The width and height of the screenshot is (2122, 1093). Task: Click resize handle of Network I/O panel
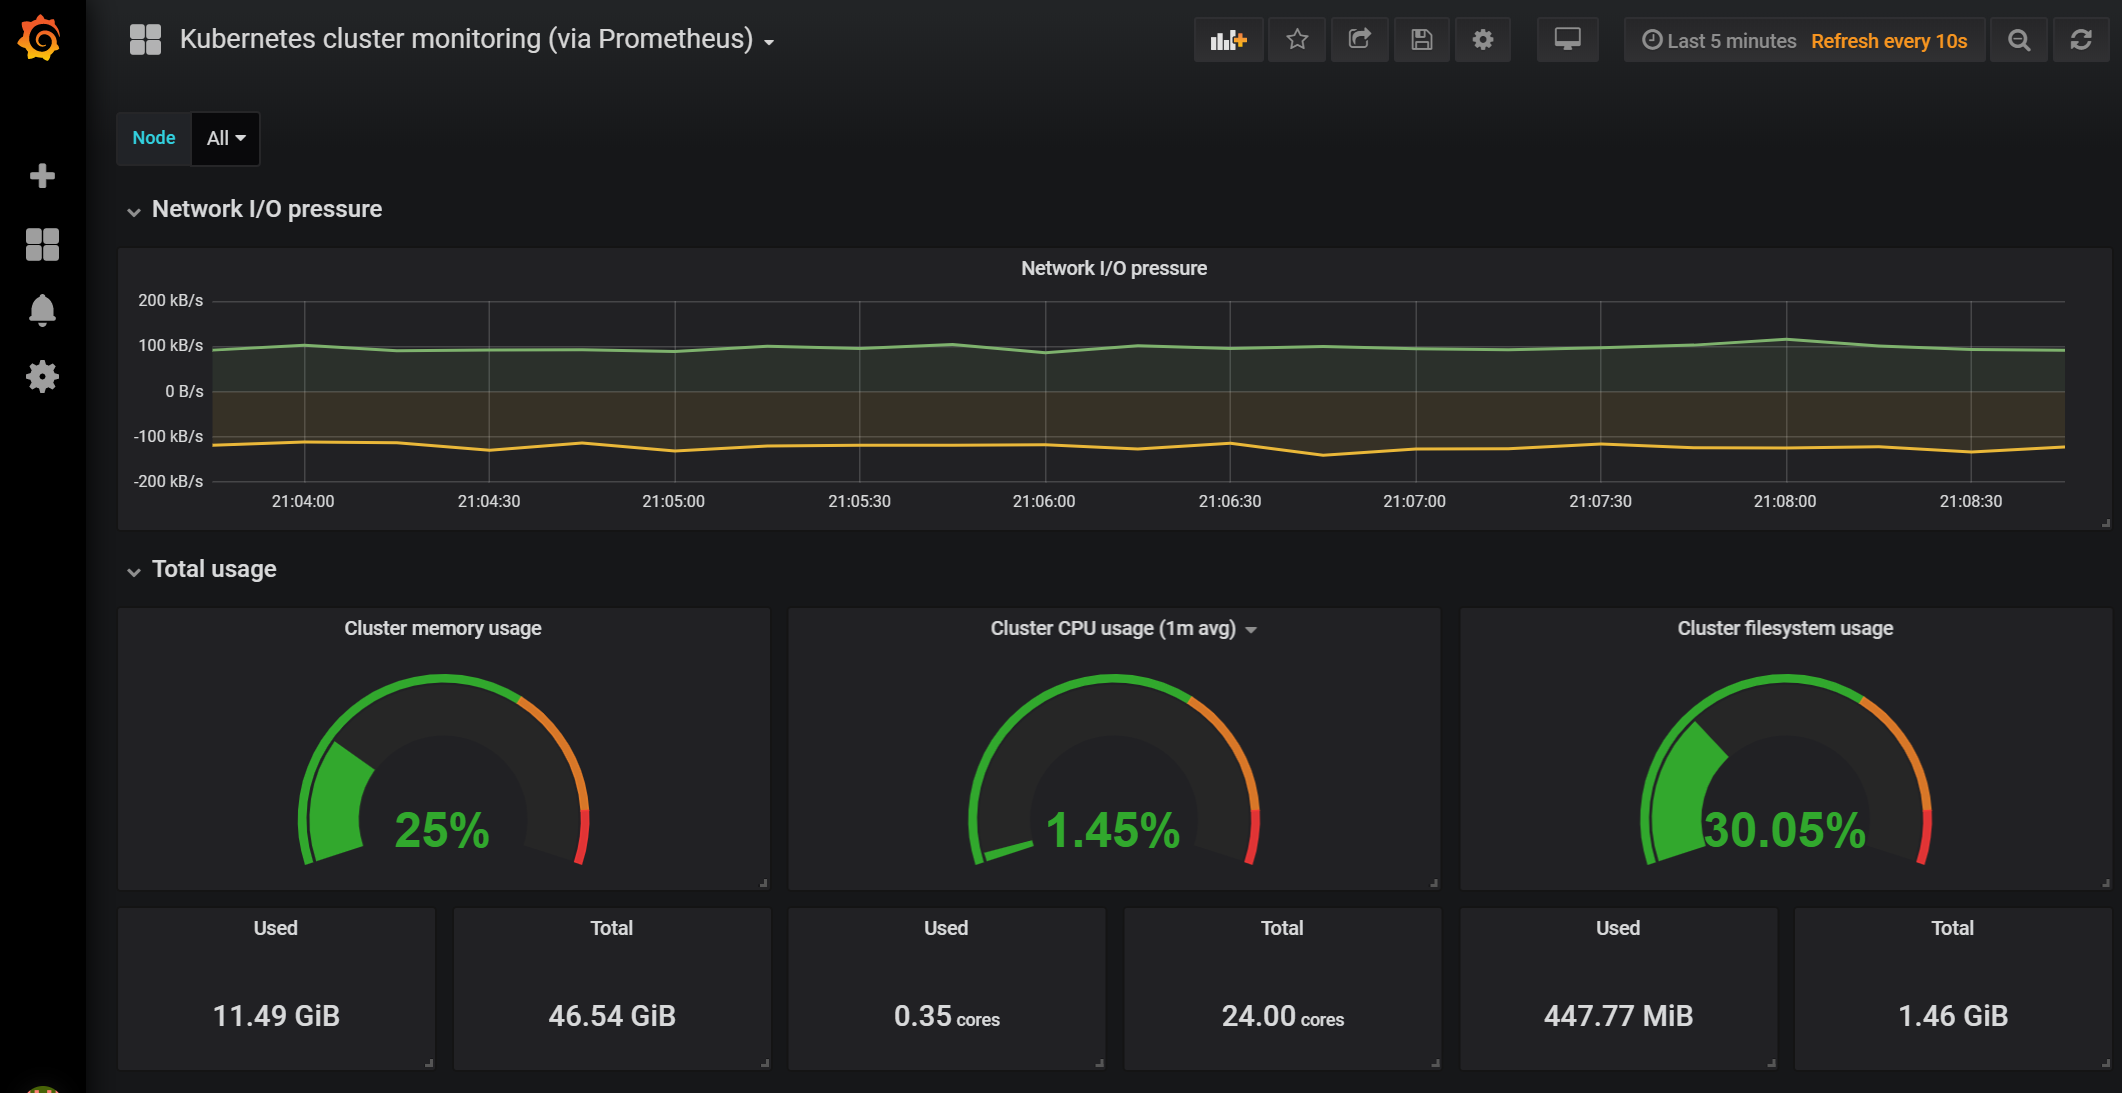(x=2105, y=523)
